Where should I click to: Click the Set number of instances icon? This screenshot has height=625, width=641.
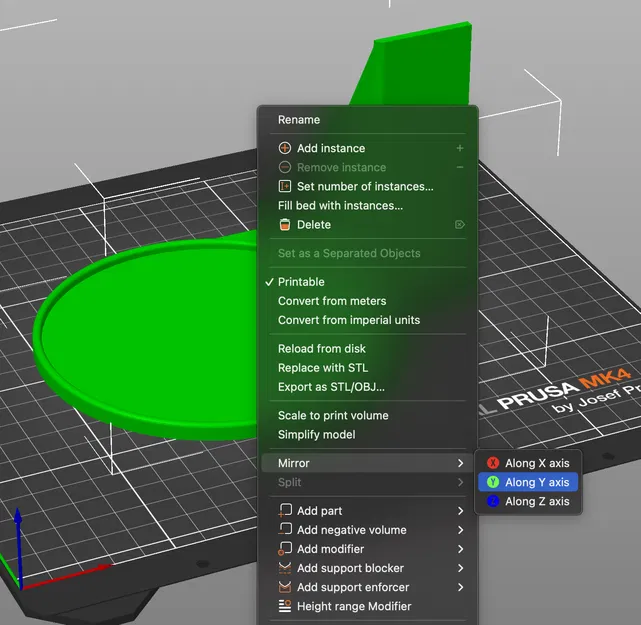tap(285, 186)
